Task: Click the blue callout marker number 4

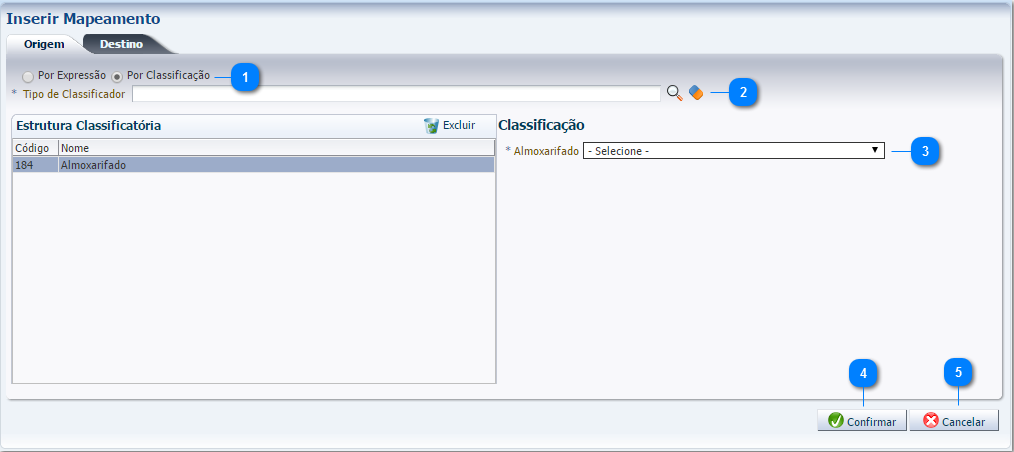Action: (863, 372)
